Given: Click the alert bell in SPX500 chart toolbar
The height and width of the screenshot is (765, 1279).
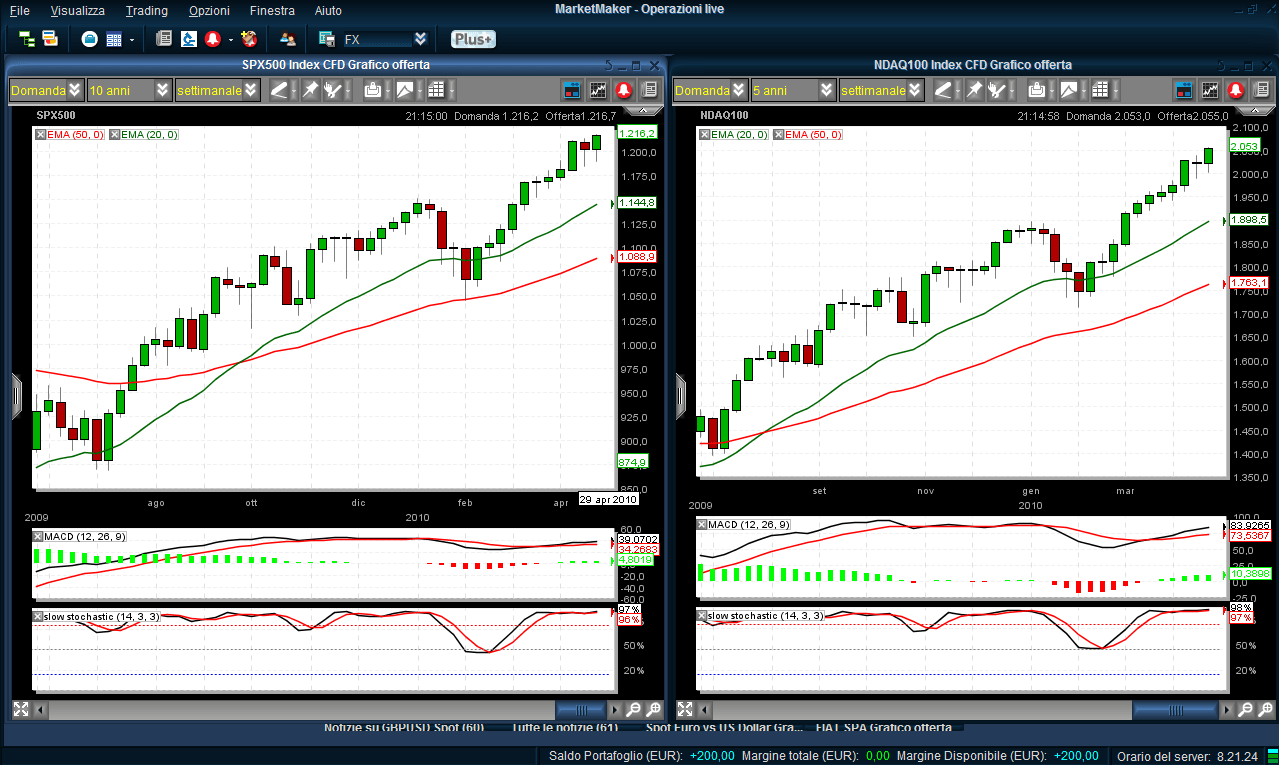Looking at the screenshot, I should [624, 90].
